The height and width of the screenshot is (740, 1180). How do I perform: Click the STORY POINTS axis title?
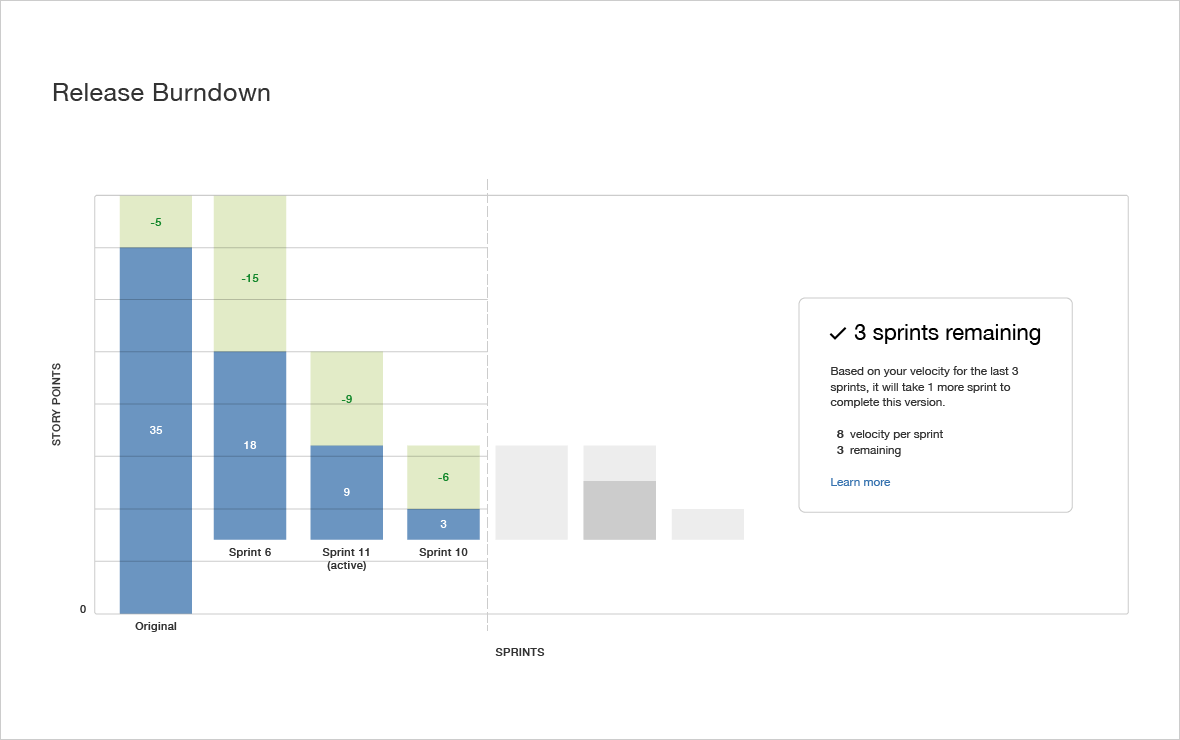click(x=56, y=404)
